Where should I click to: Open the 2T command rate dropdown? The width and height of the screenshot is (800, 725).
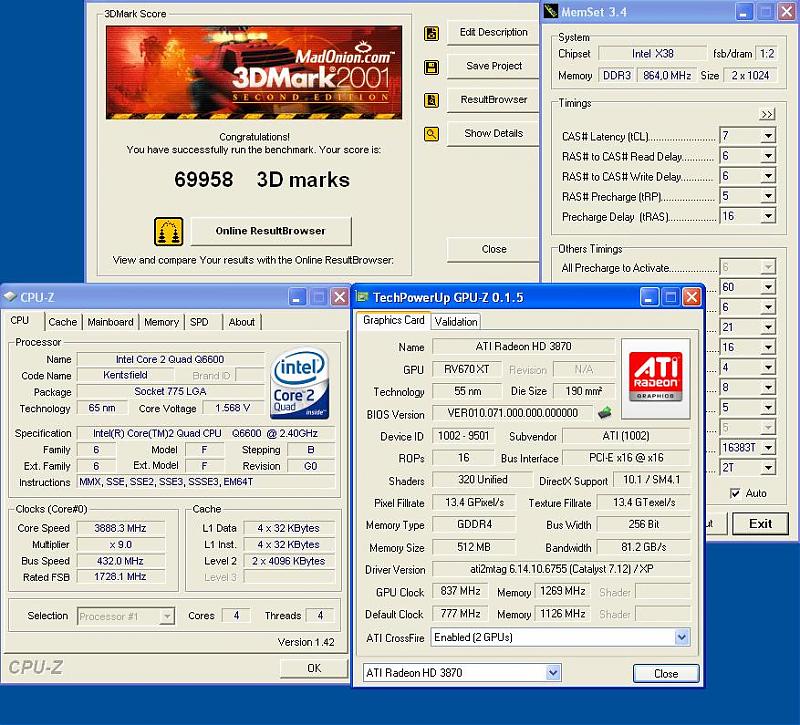[x=768, y=467]
